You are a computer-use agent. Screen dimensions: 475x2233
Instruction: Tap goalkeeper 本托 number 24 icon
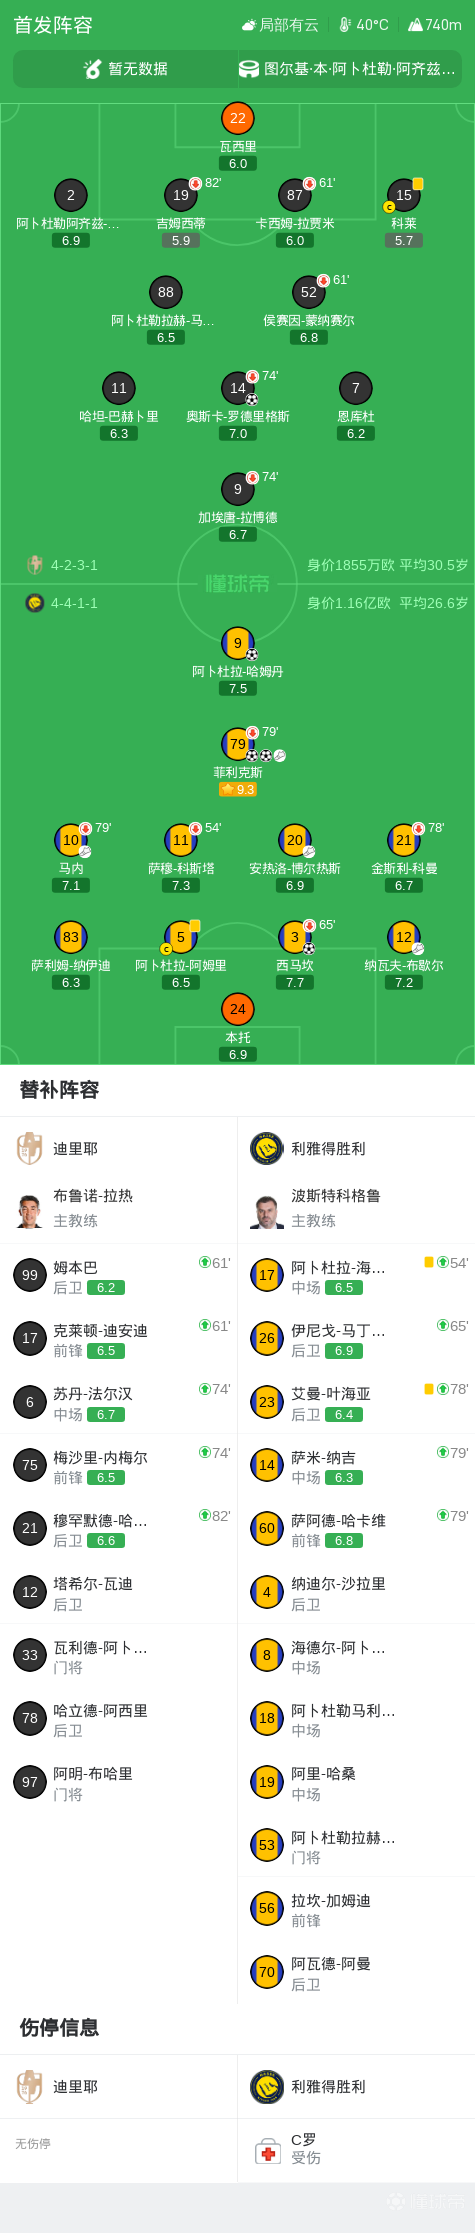coord(238,1009)
